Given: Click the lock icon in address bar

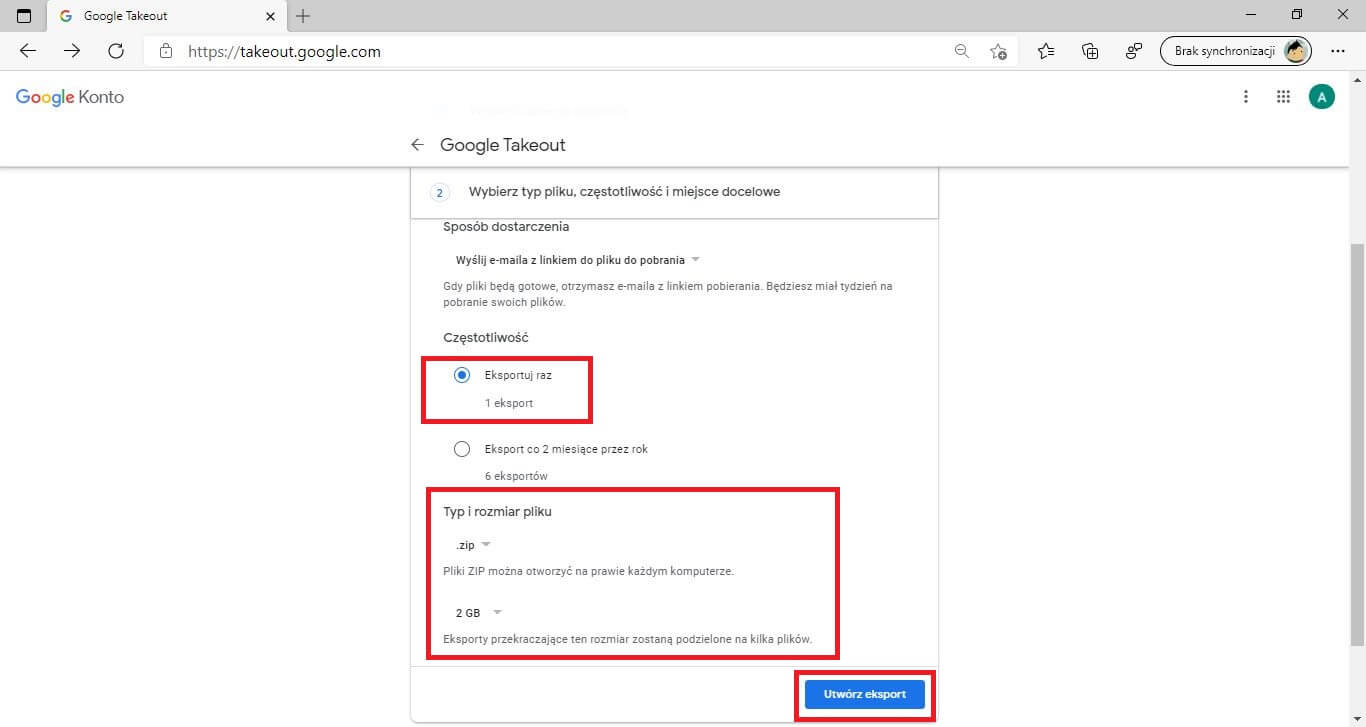Looking at the screenshot, I should click(167, 51).
